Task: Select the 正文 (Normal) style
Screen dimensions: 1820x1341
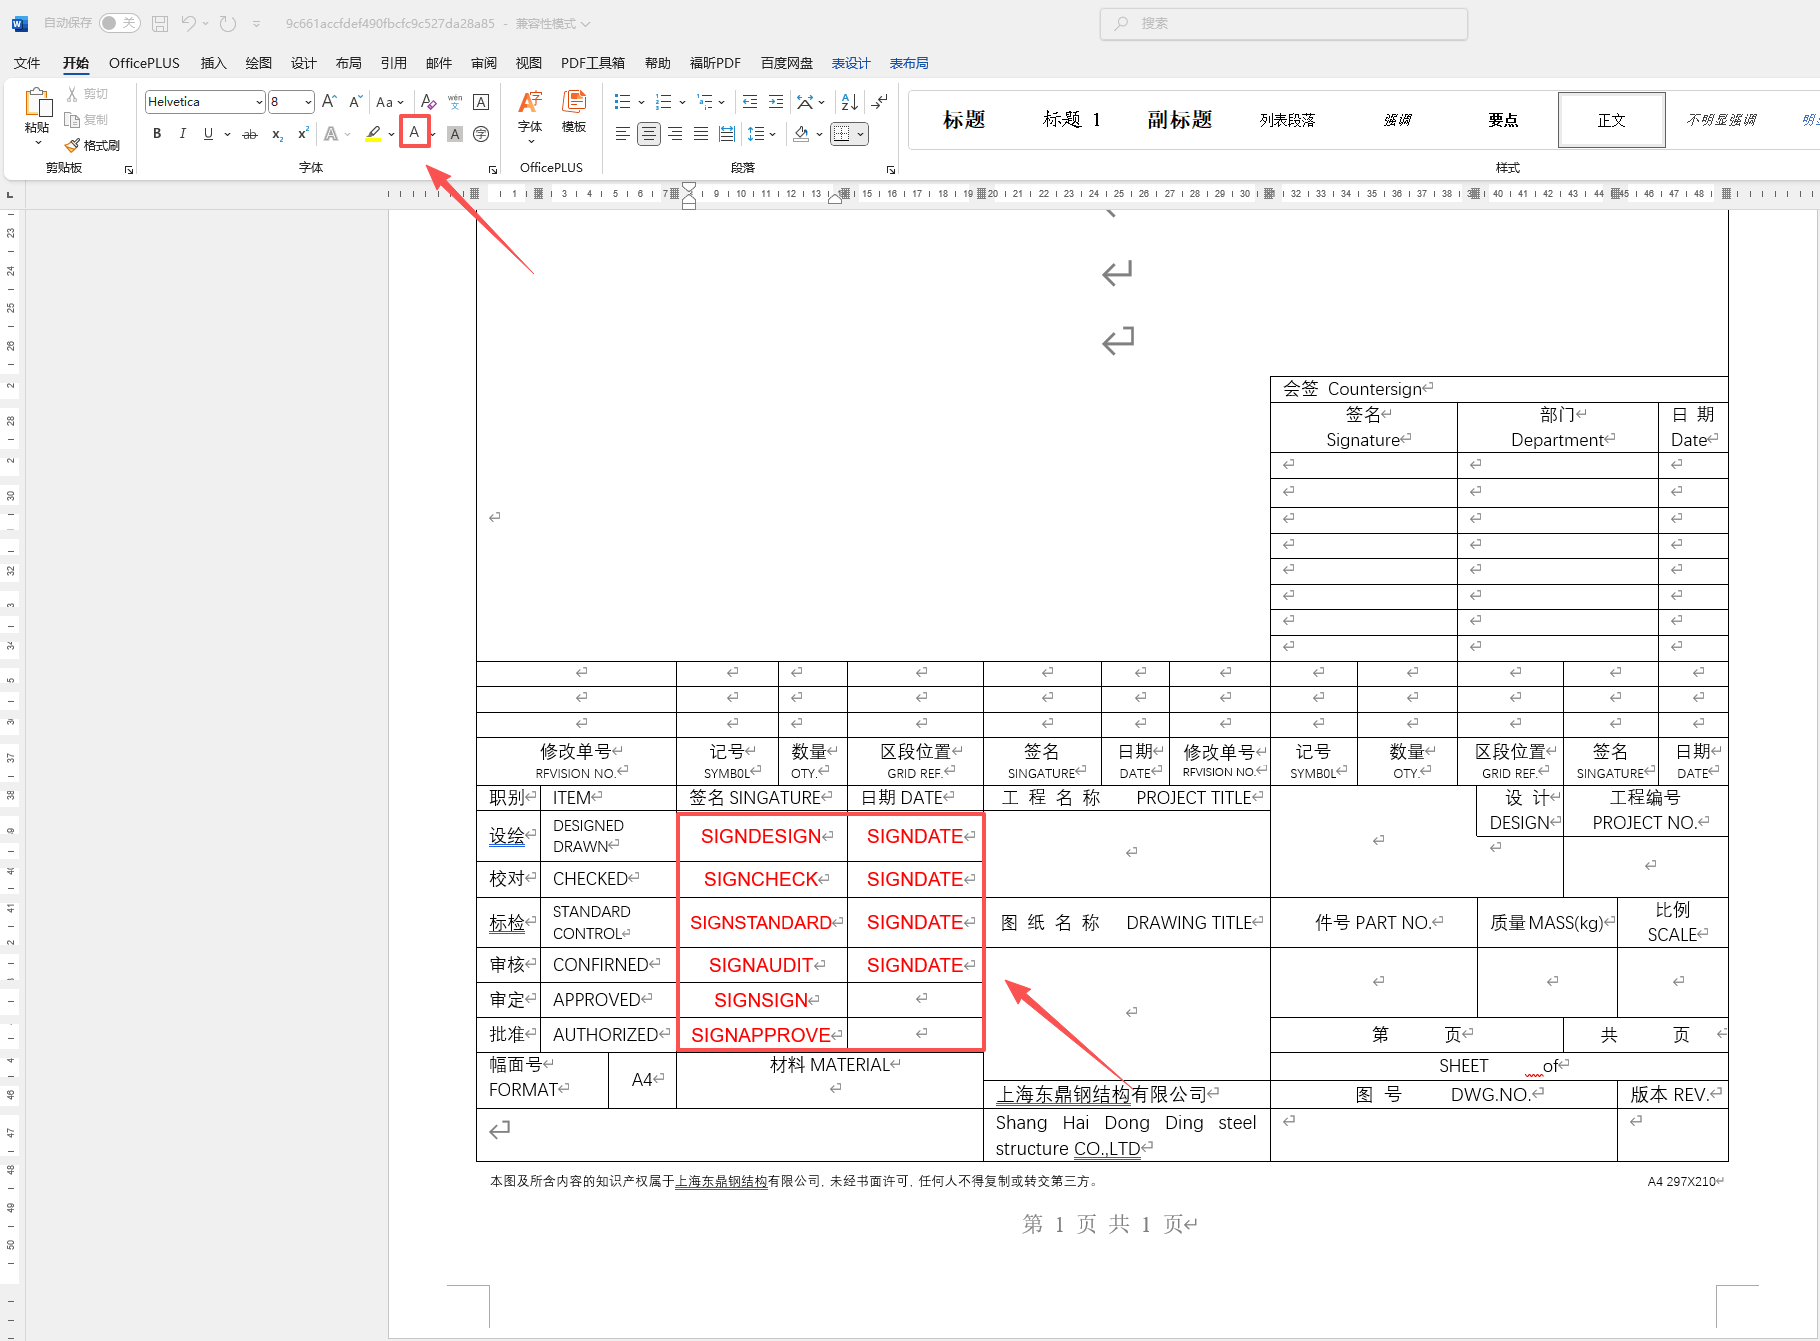Action: click(x=1611, y=120)
